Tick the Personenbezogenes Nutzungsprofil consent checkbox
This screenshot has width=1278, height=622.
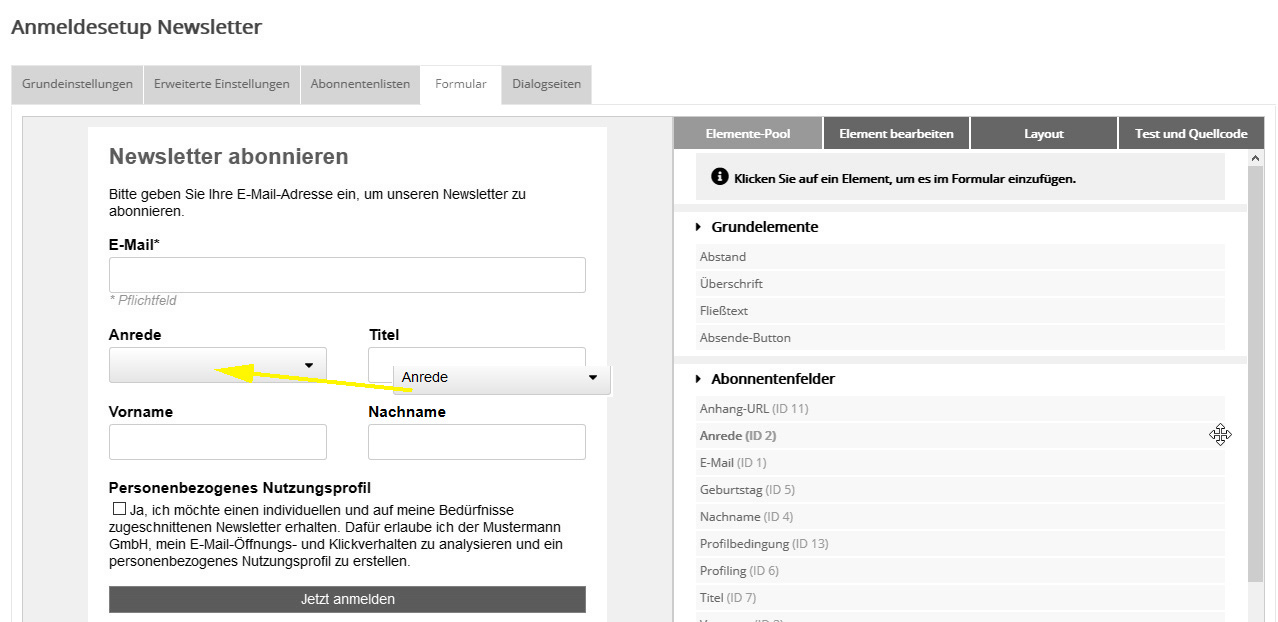(120, 509)
